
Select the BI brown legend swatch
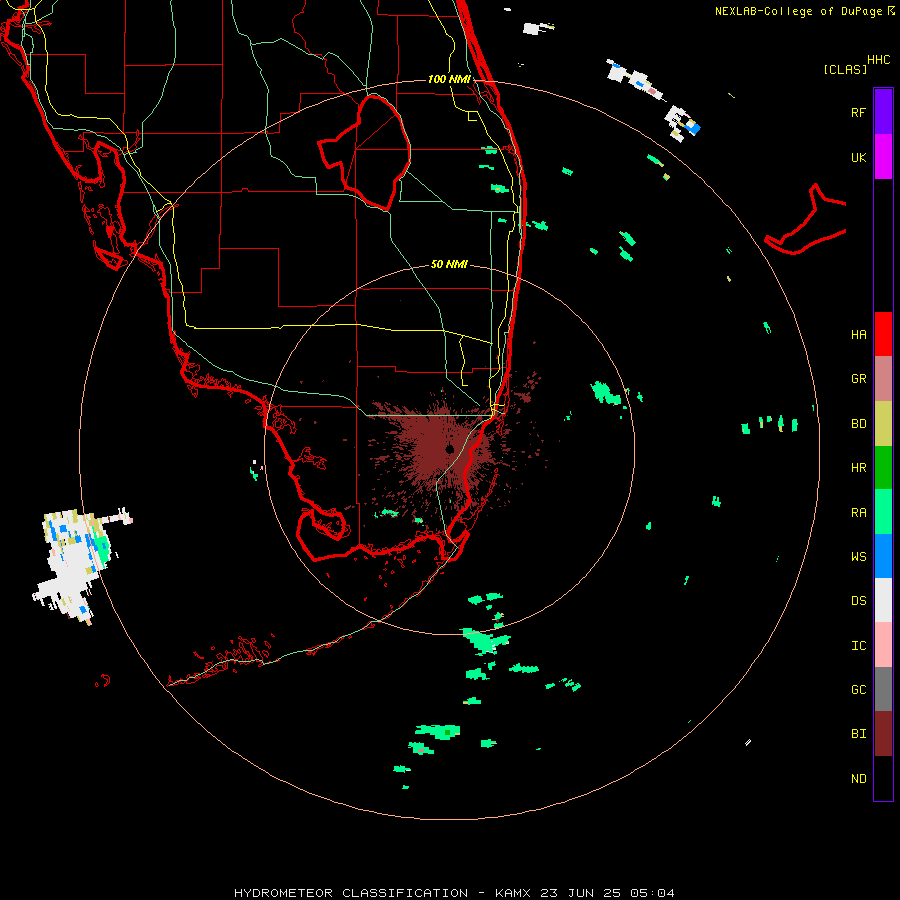883,734
